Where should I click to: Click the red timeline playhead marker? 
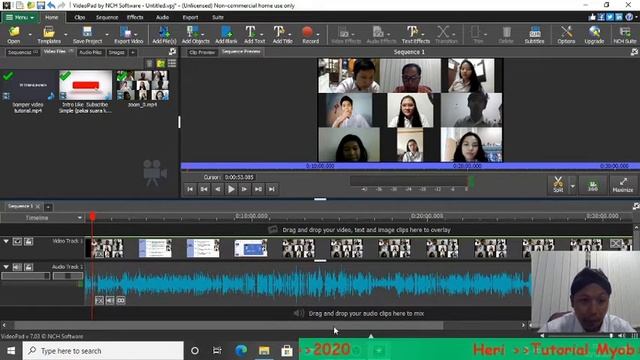pyautogui.click(x=93, y=216)
